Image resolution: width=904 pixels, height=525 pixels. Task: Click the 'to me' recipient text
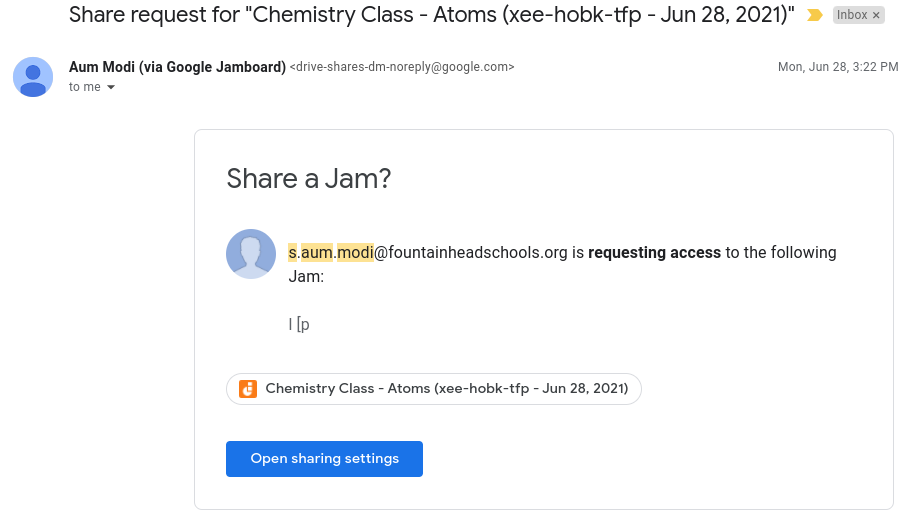pyautogui.click(x=85, y=87)
